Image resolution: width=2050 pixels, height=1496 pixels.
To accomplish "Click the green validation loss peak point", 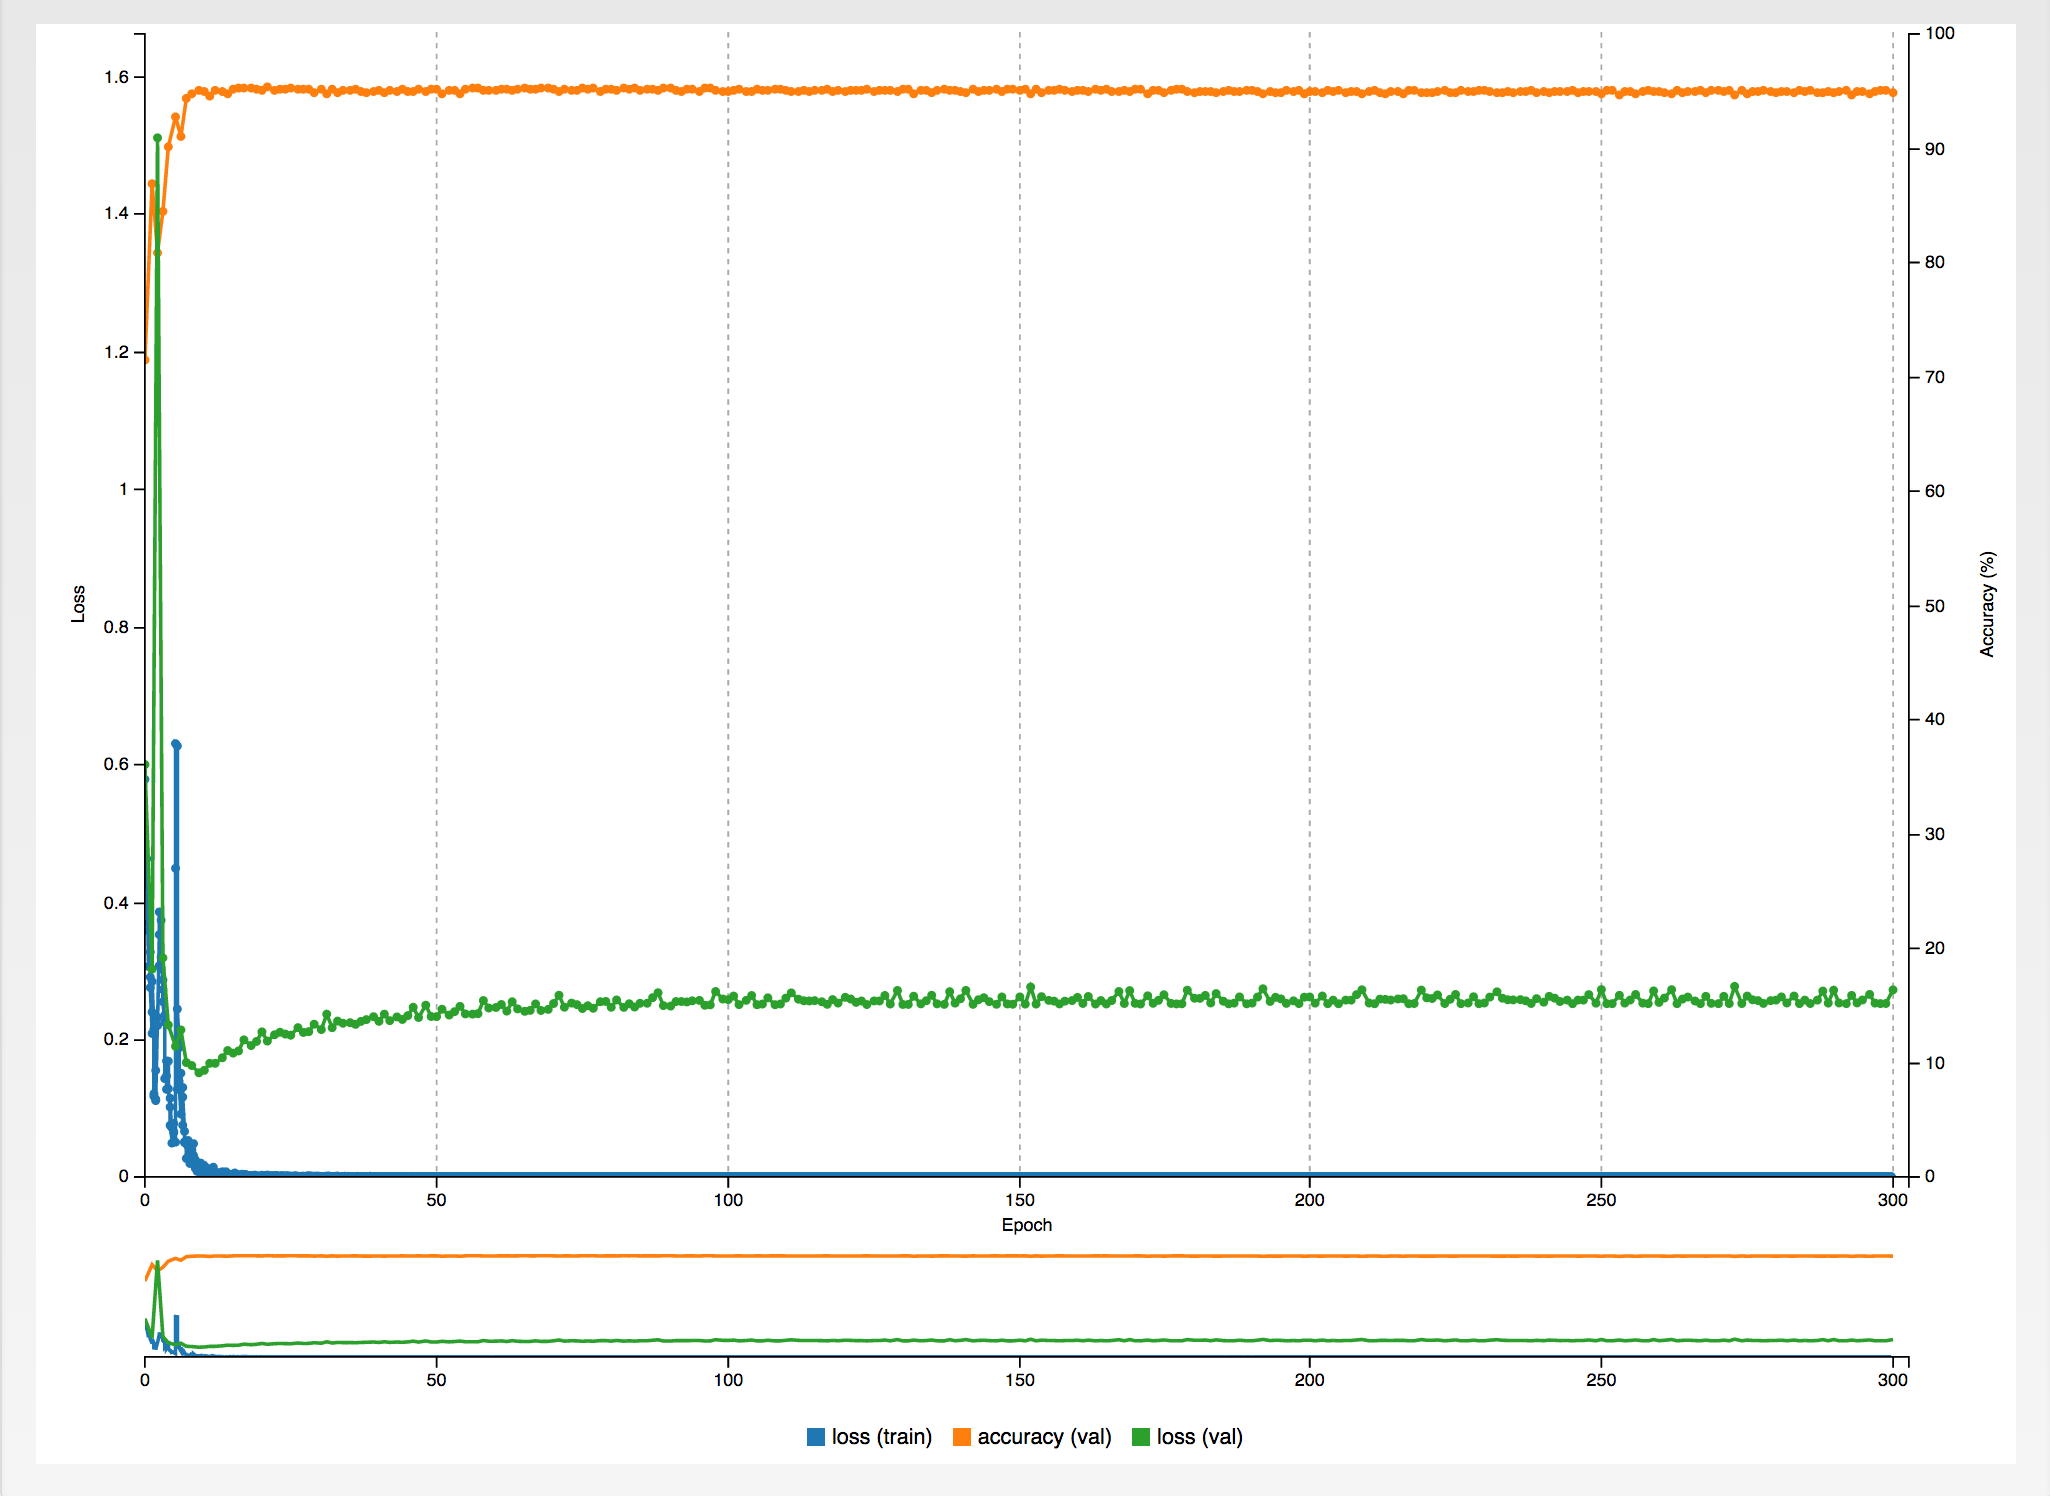I will tap(157, 138).
